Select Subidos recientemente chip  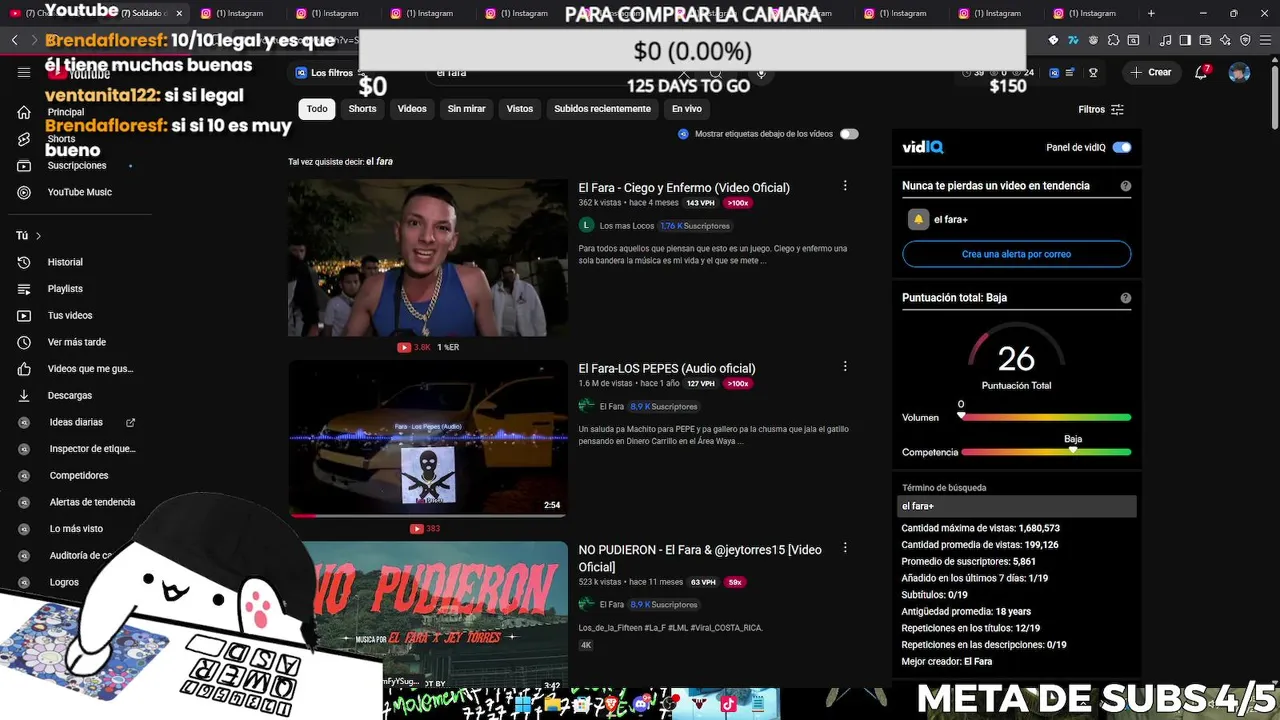pyautogui.click(x=602, y=109)
